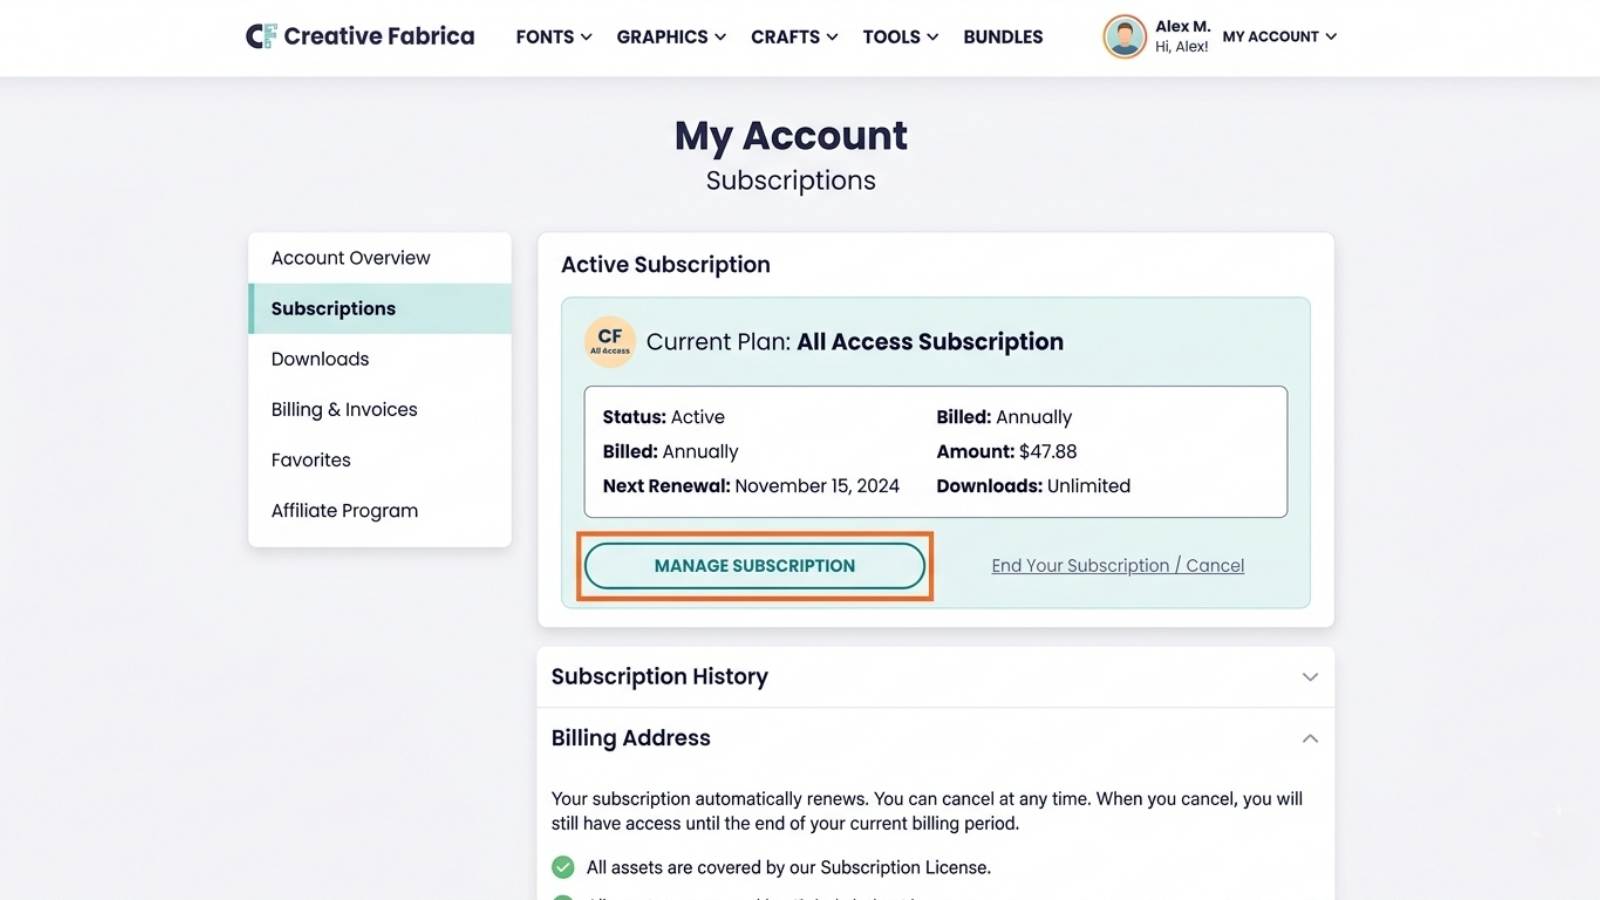Click the Subscription History heading text
The image size is (1600, 900).
pyautogui.click(x=660, y=677)
